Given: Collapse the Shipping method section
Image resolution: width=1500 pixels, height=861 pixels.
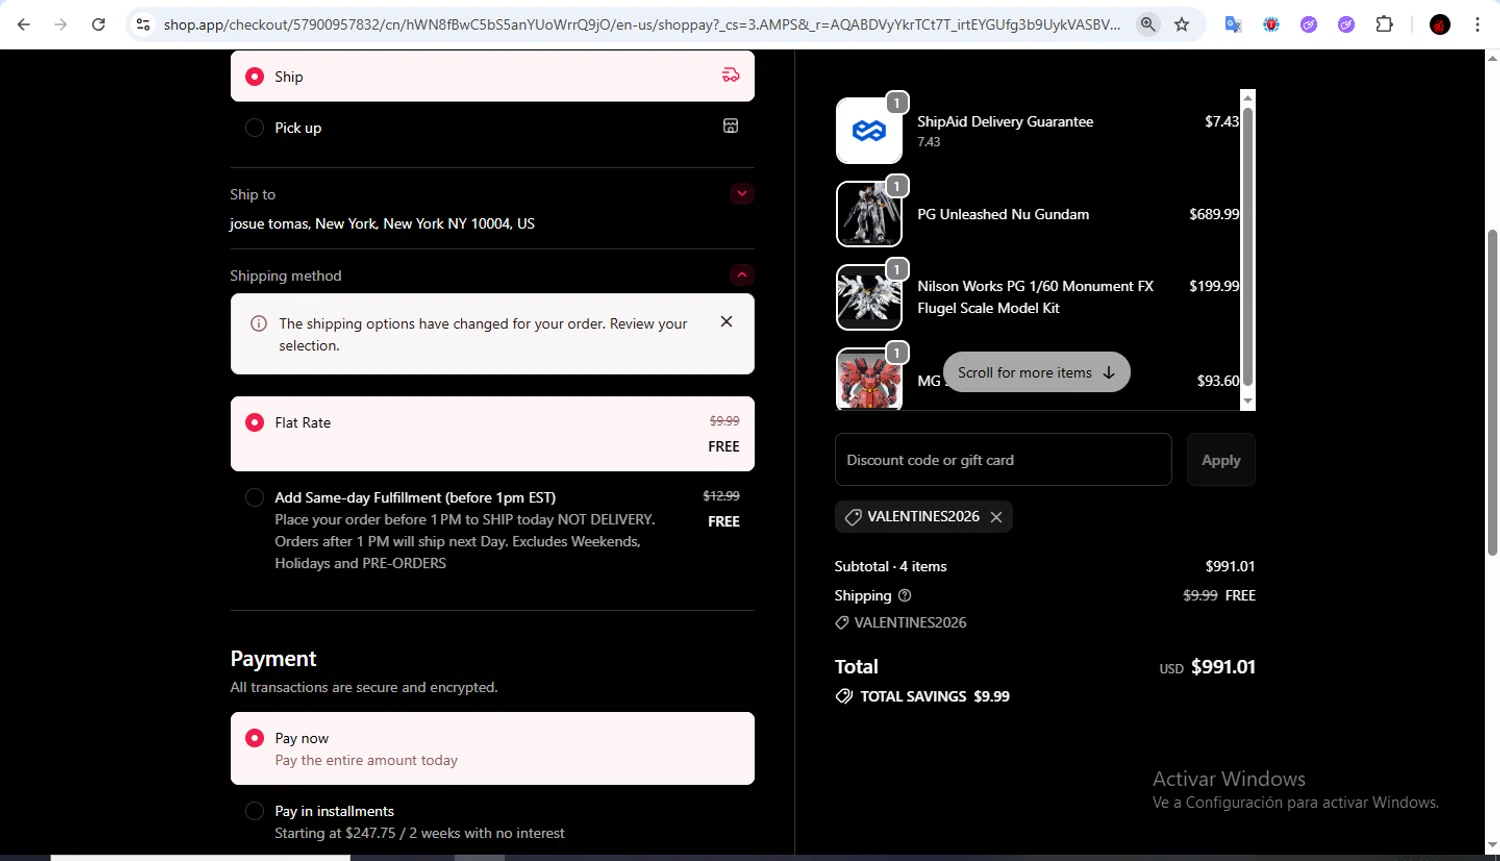Looking at the screenshot, I should click(x=742, y=274).
